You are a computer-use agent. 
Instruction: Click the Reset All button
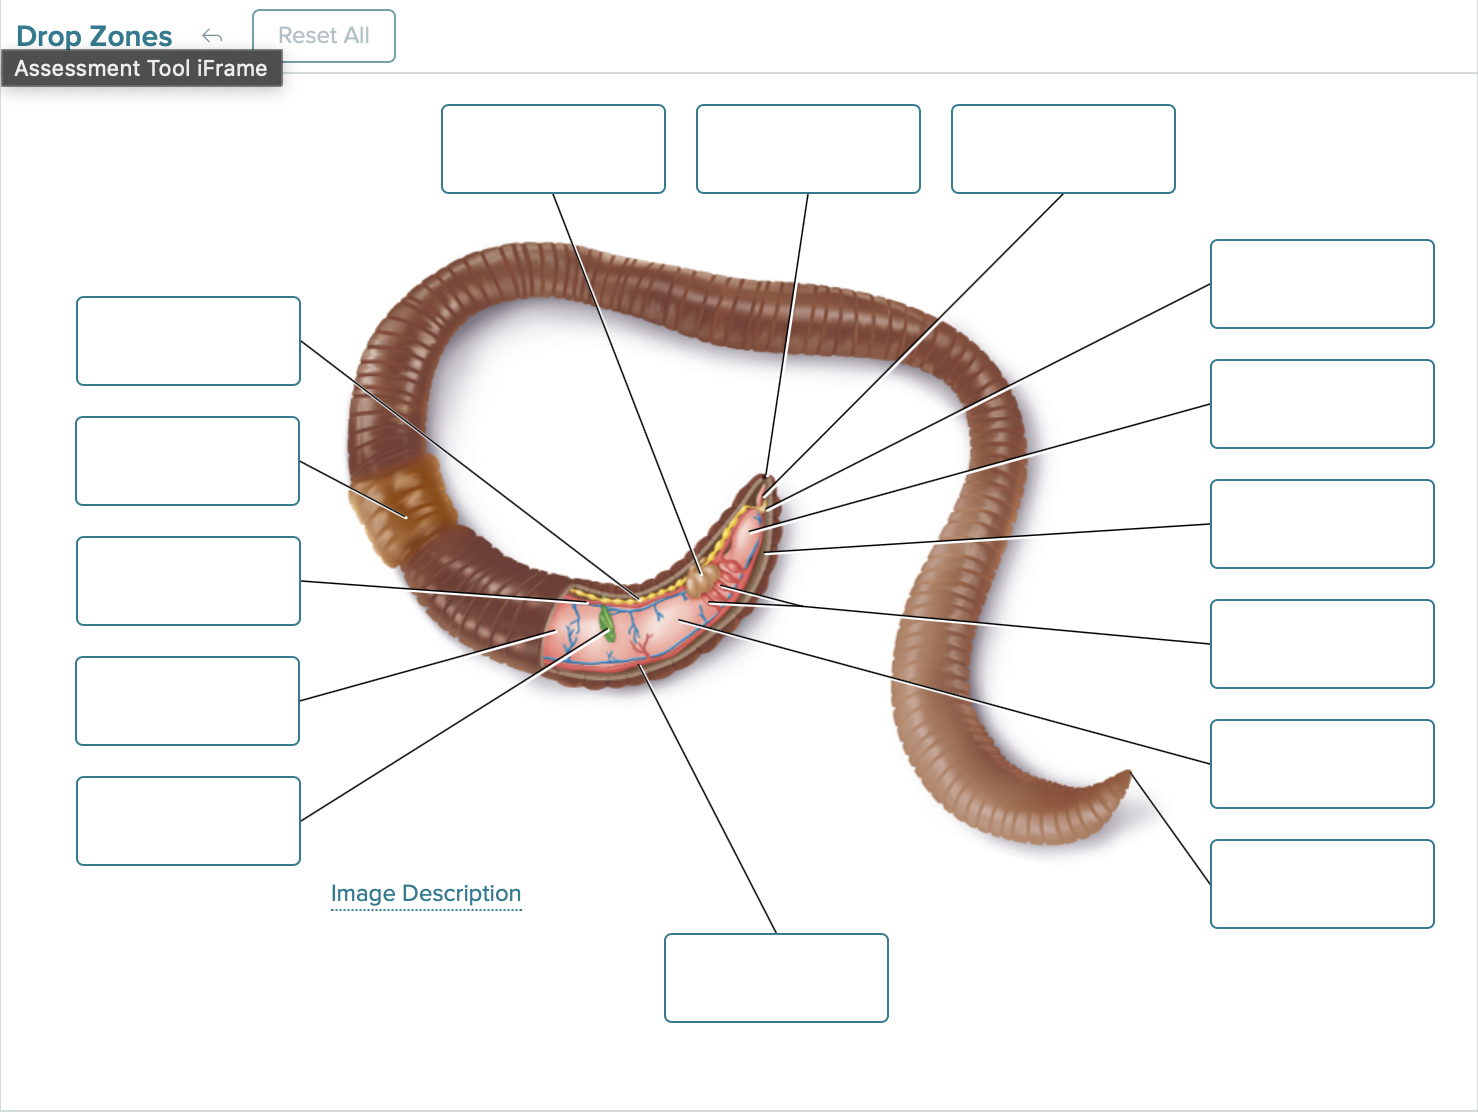[324, 35]
